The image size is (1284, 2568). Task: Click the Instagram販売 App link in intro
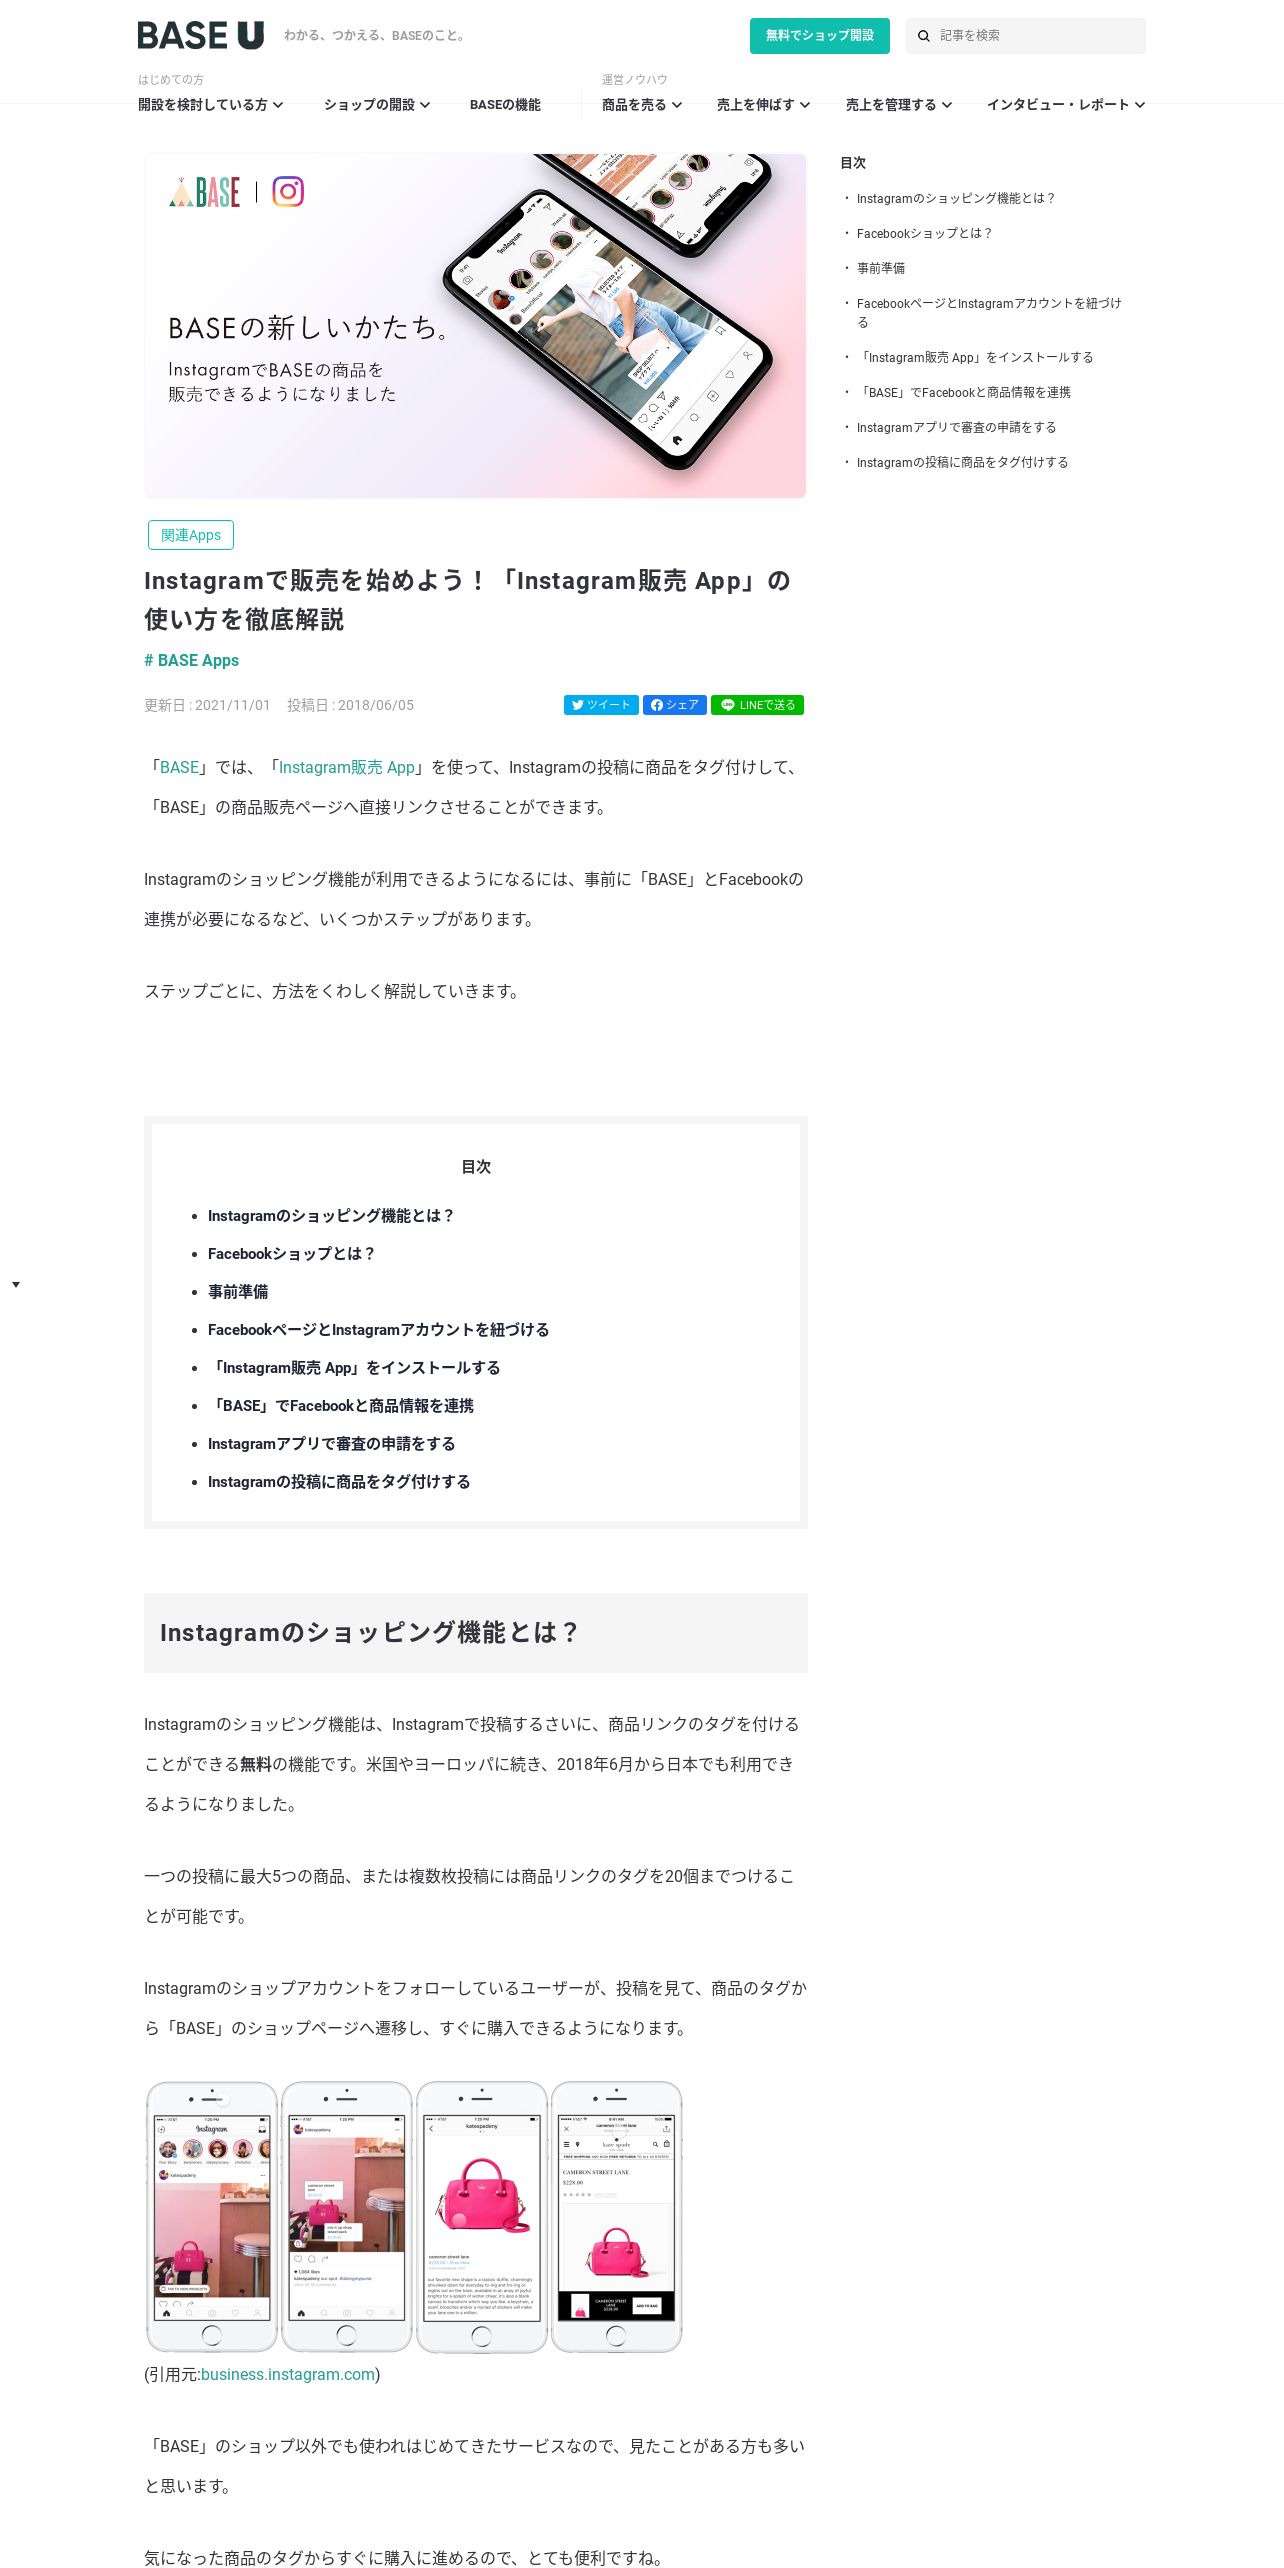click(347, 767)
